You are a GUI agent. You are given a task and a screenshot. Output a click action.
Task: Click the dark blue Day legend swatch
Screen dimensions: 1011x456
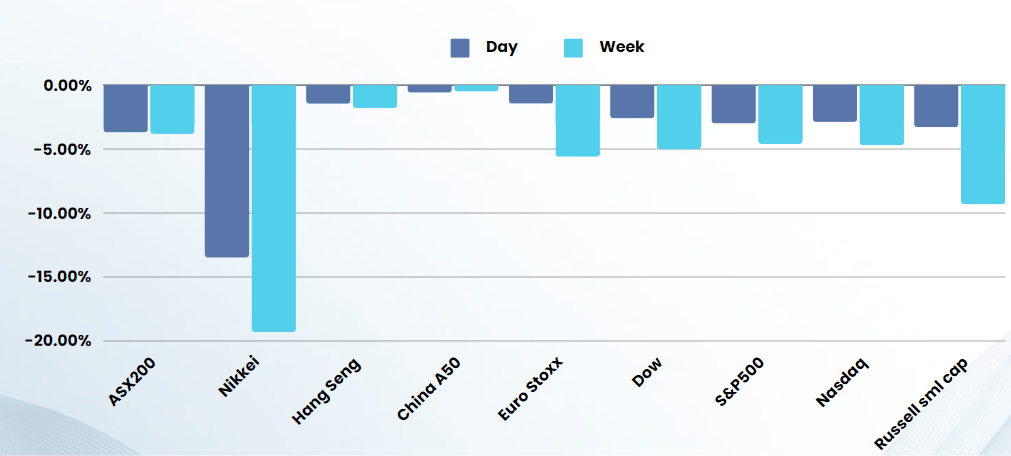click(460, 47)
